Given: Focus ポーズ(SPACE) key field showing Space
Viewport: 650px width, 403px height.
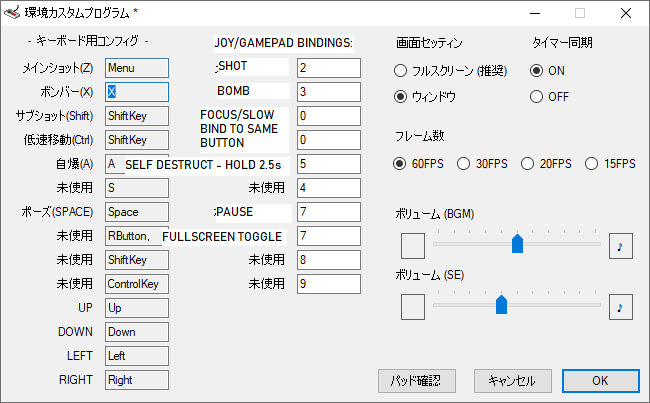Looking at the screenshot, I should (137, 212).
